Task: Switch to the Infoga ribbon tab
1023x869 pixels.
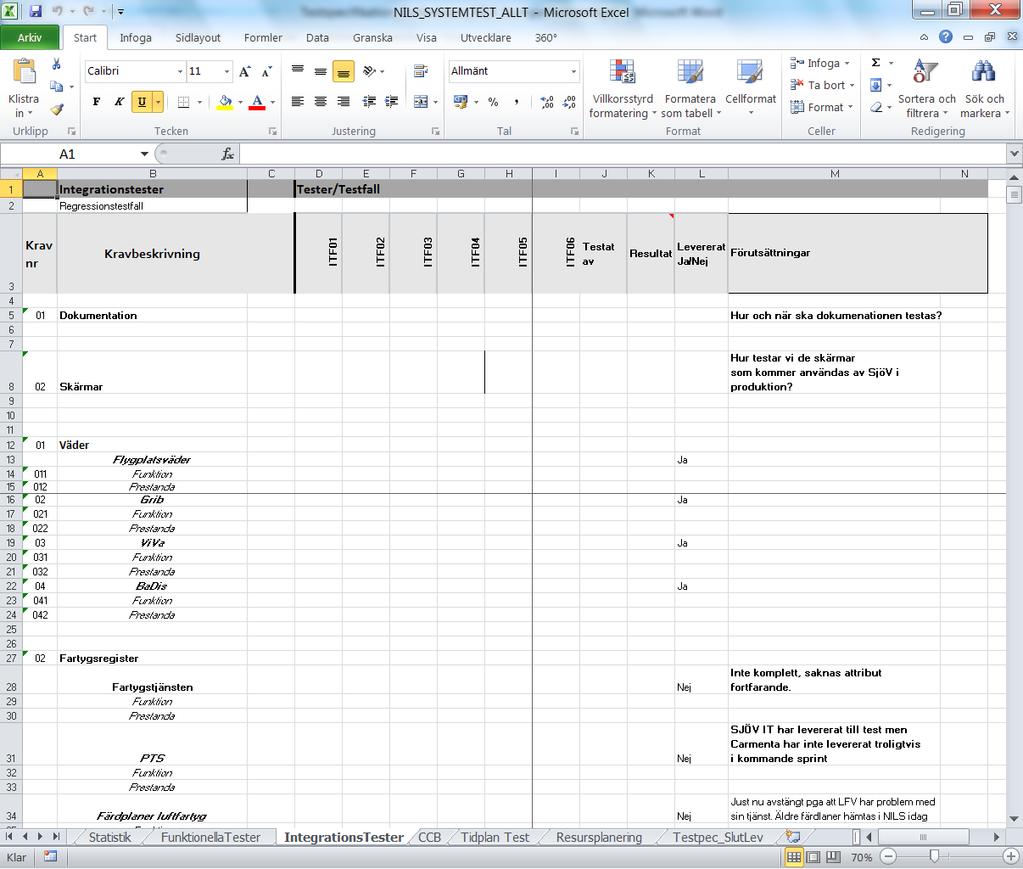Action: click(136, 38)
